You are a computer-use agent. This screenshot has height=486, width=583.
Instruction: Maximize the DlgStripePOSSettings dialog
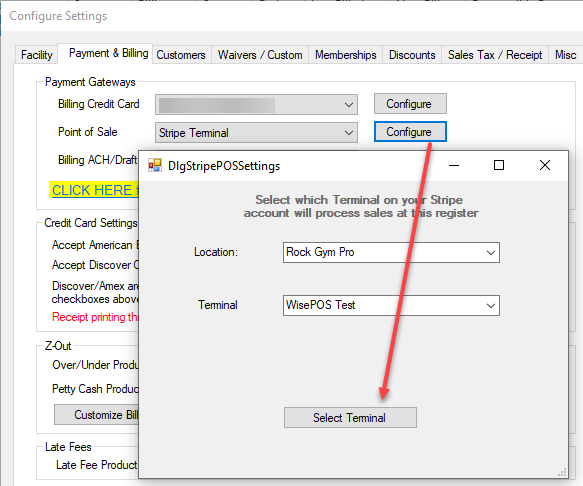tap(499, 165)
